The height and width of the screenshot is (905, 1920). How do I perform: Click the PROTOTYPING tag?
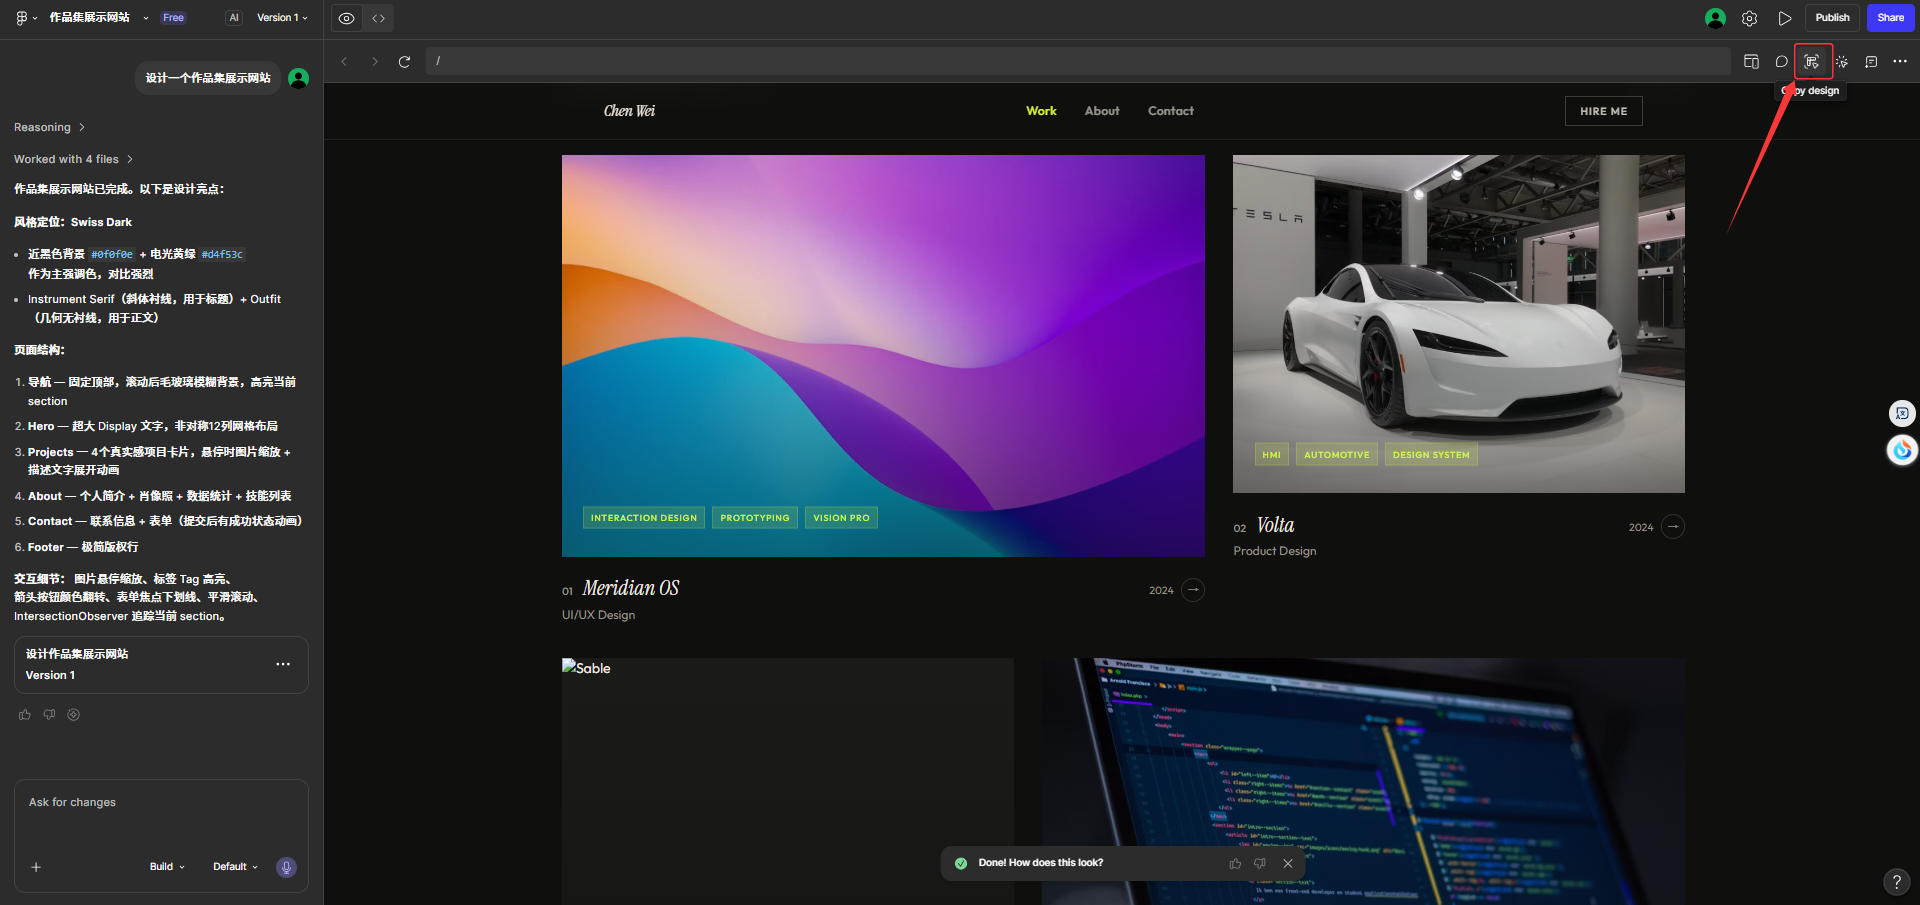coord(755,518)
